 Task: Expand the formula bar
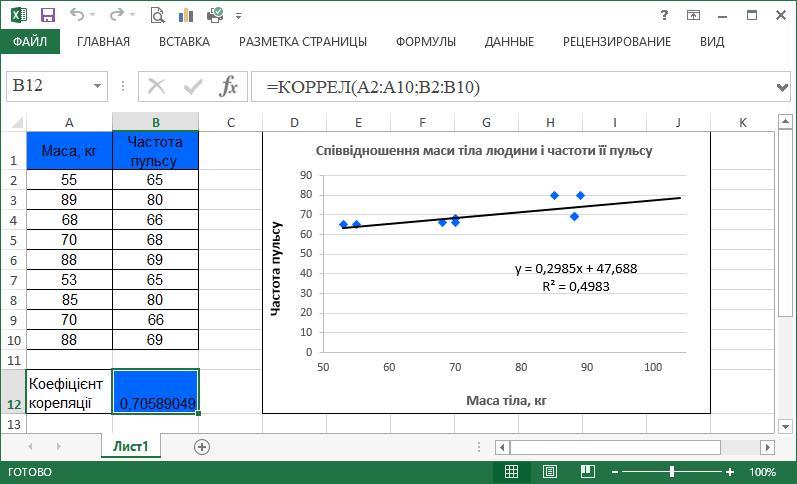[783, 87]
